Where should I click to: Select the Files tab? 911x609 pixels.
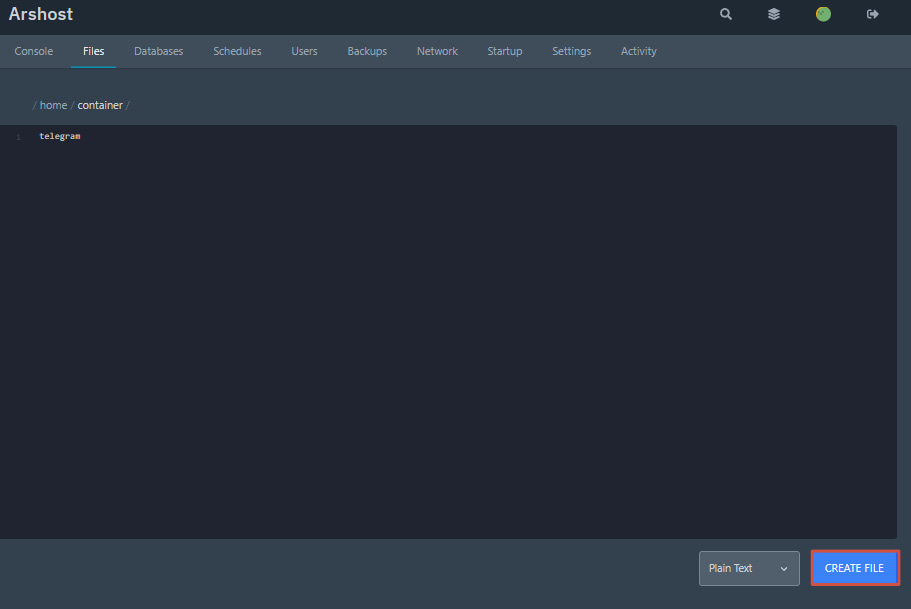click(94, 51)
